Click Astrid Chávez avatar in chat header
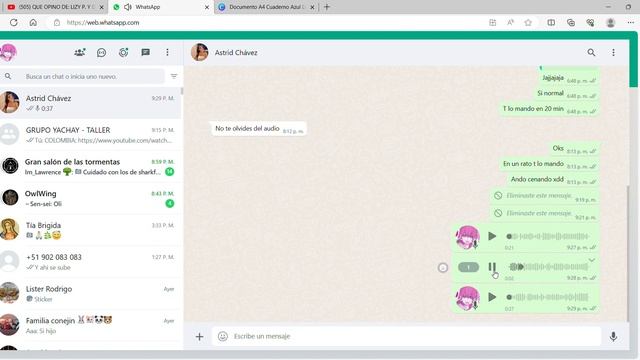 (x=200, y=52)
